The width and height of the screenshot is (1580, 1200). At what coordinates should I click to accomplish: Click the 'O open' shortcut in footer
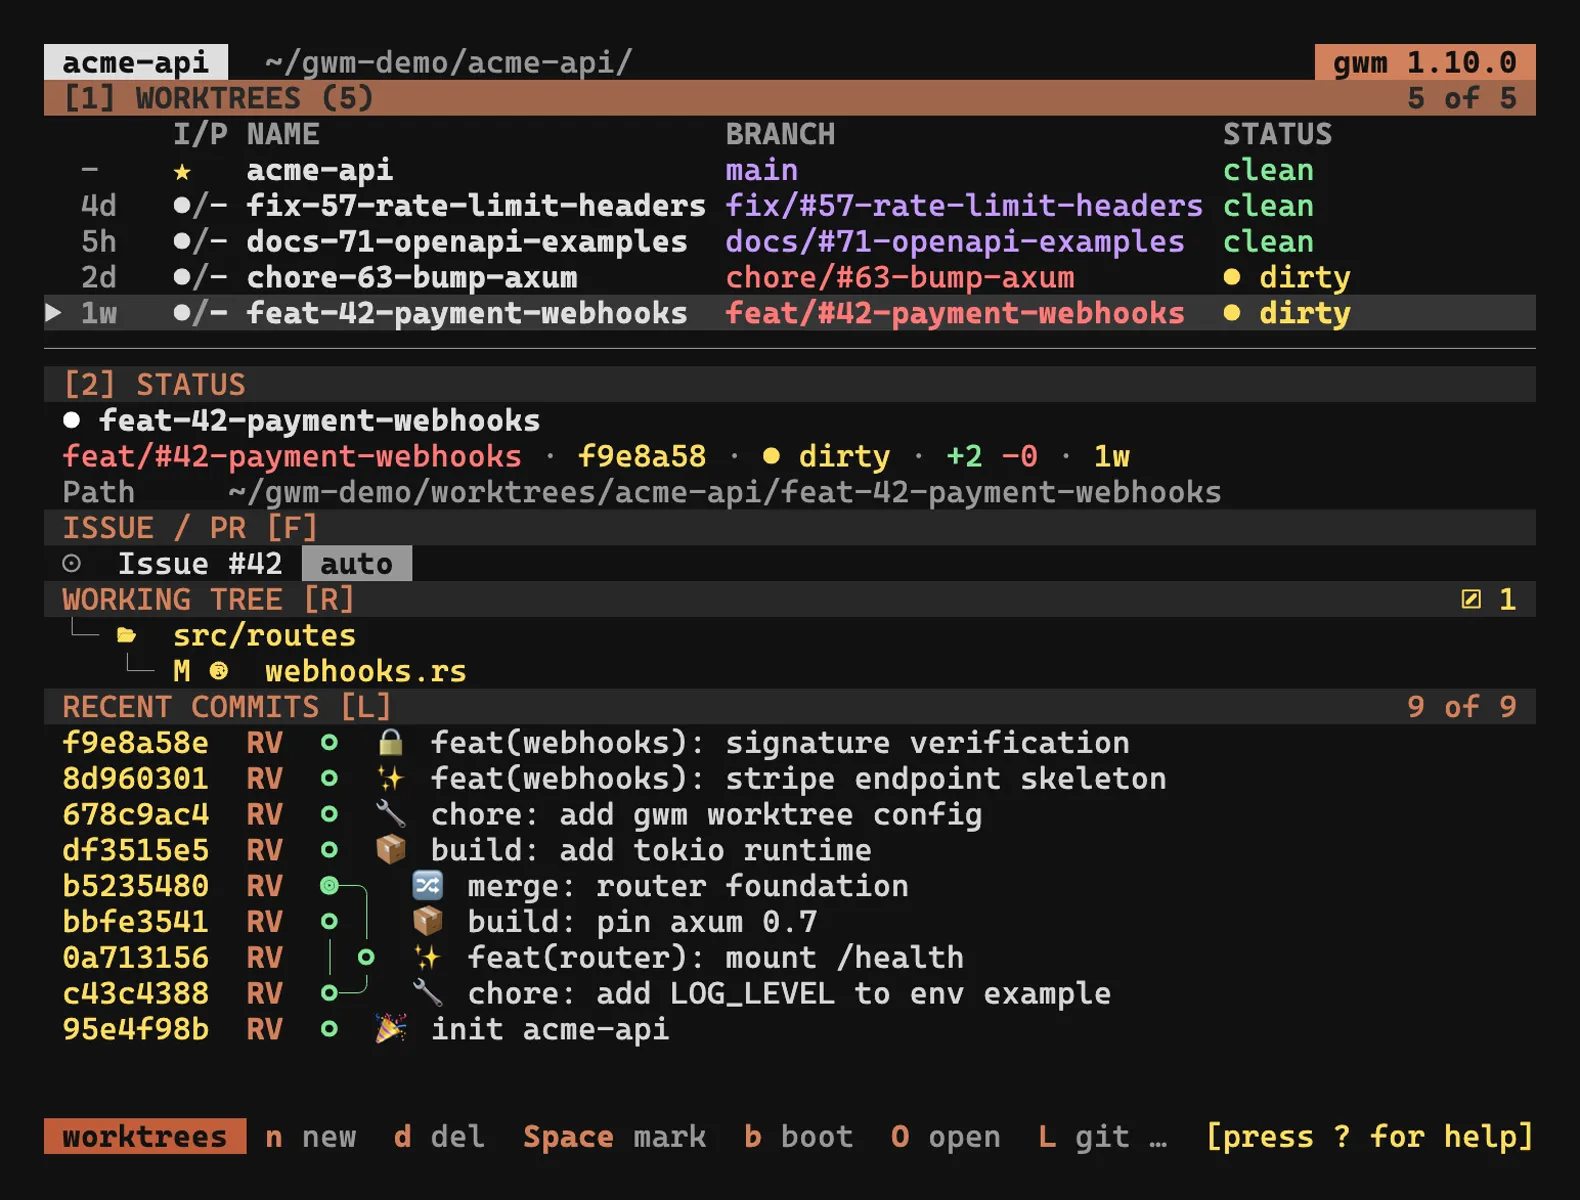click(x=946, y=1136)
